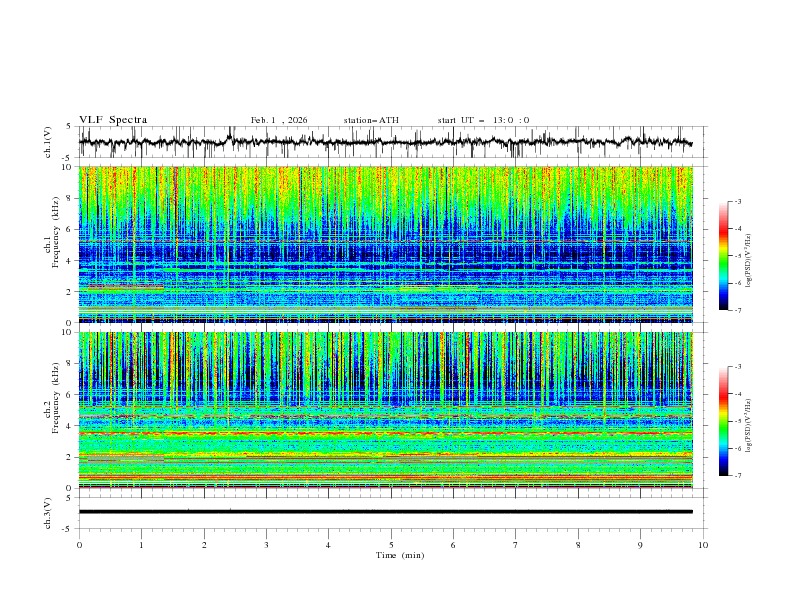Click the time axis tick label '0'
Screen dimensions: 792x612
[x=79, y=545]
